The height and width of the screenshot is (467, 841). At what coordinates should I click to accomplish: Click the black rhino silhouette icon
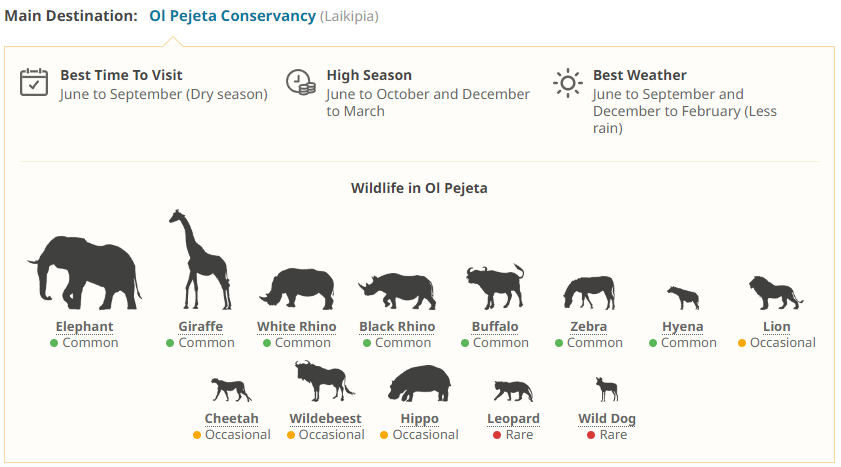point(397,291)
